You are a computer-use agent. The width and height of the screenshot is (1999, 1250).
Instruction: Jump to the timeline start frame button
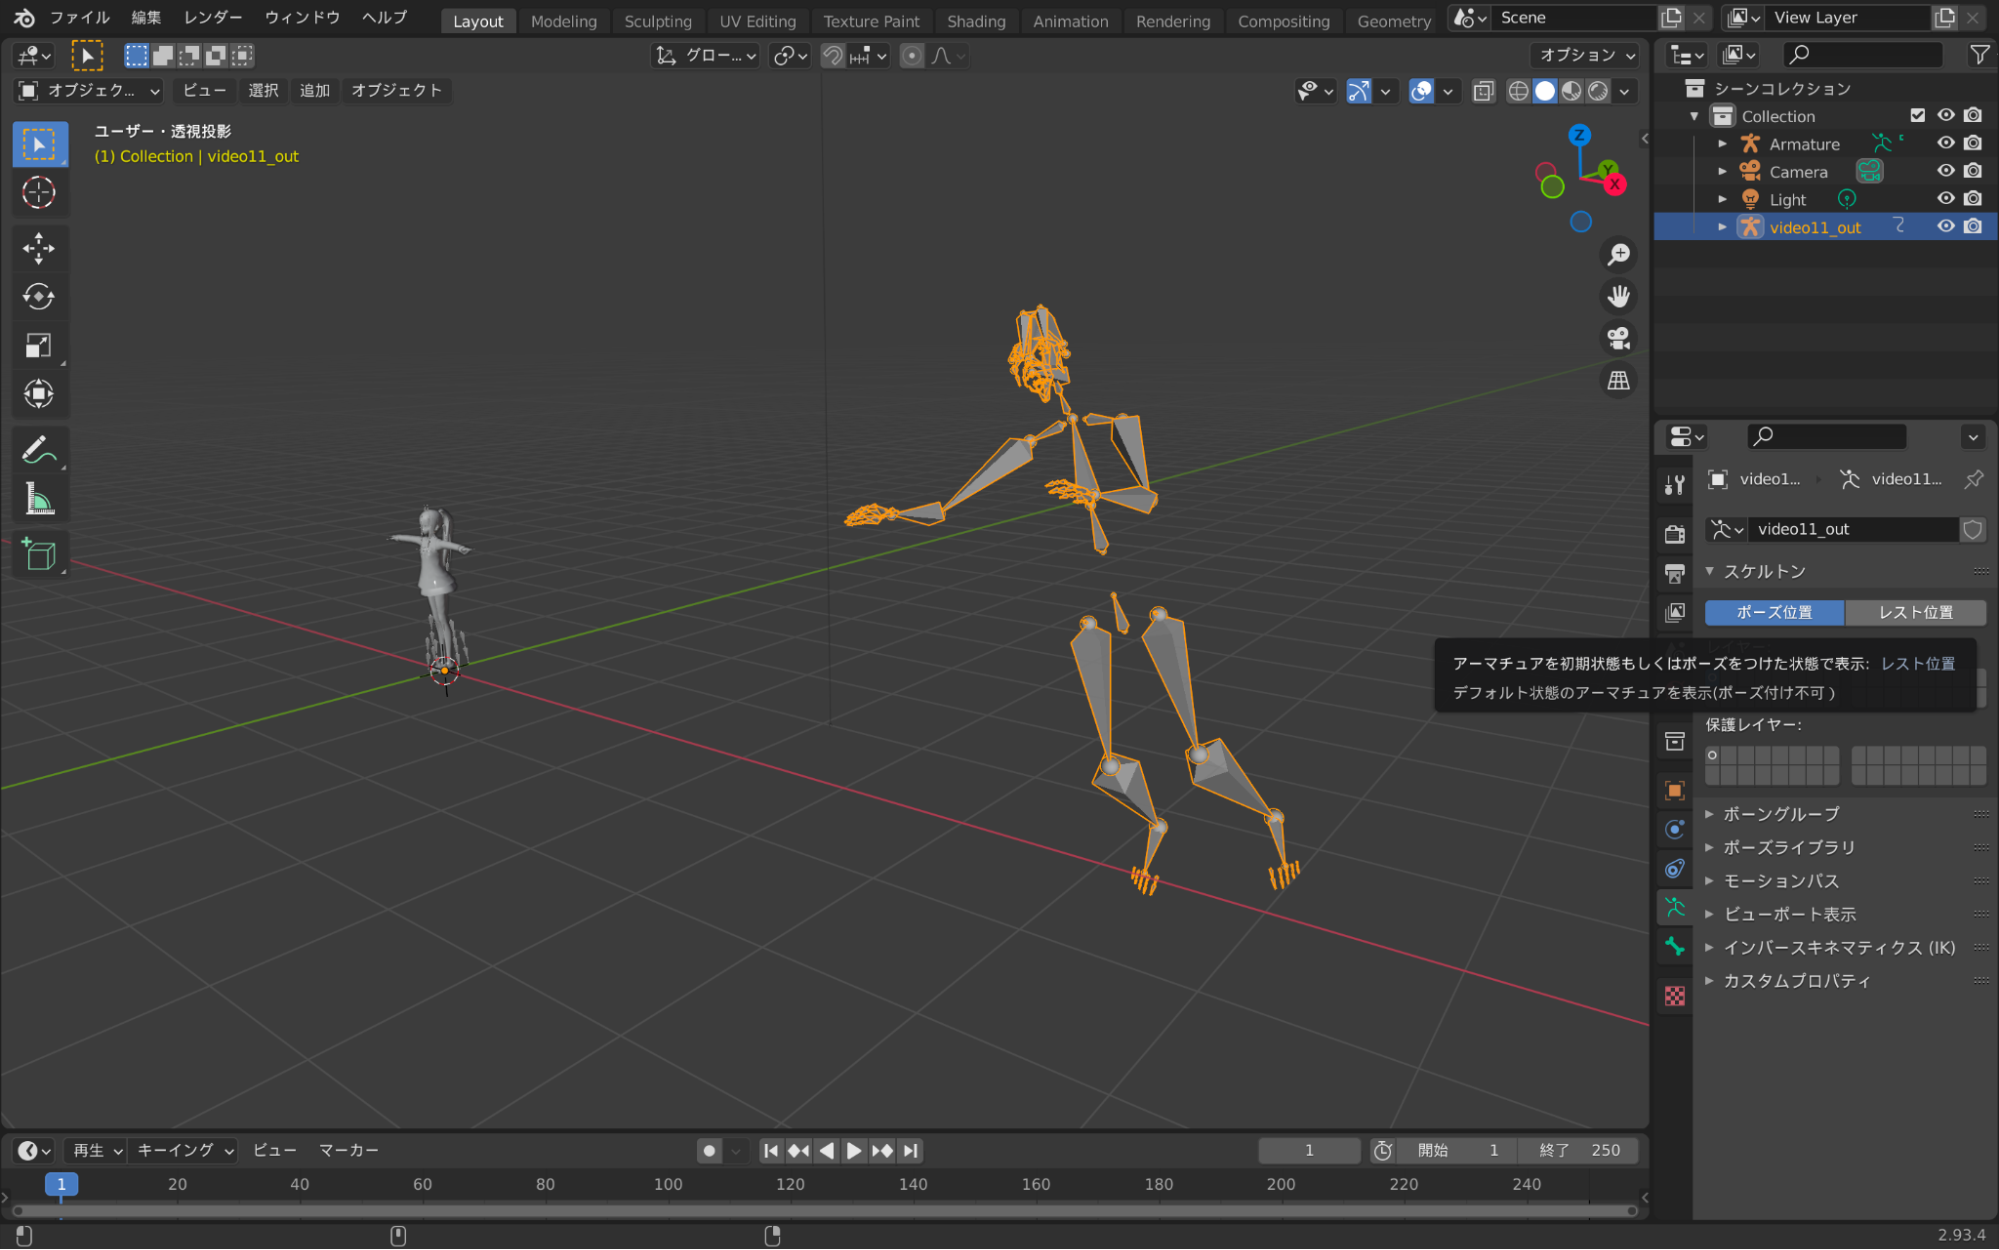[771, 1151]
